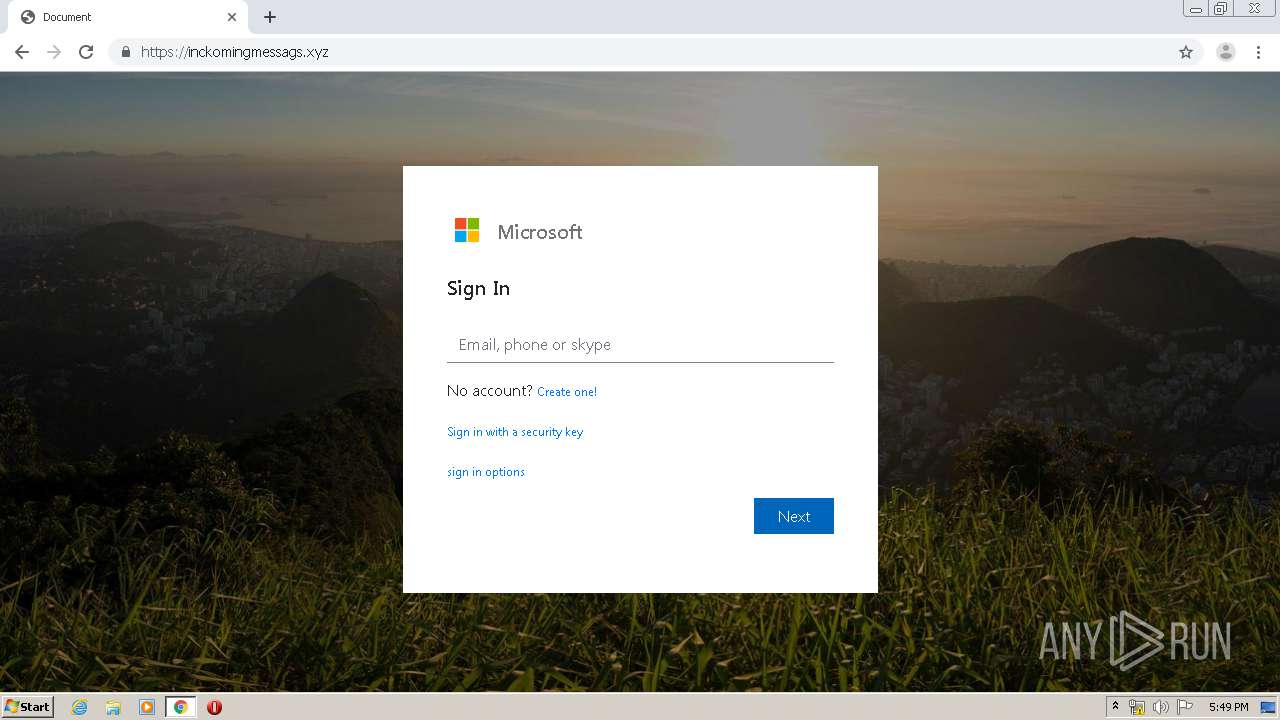
Task: Go back with the browser back arrow
Action: coord(22,52)
